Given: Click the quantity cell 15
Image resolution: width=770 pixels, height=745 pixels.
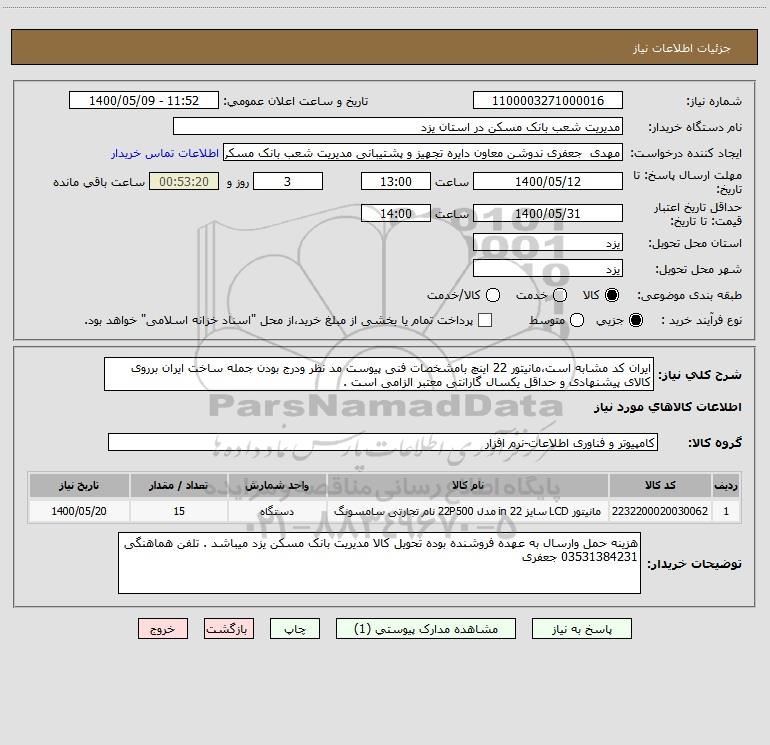Looking at the screenshot, I should [x=179, y=511].
